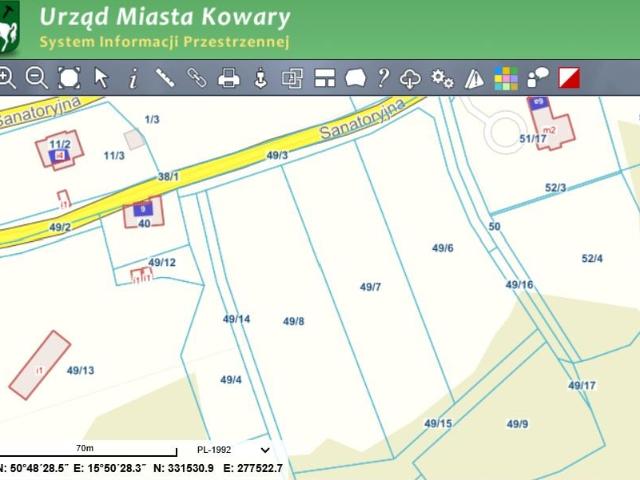Screen dimensions: 640x480
Task: Click parcel 49/7 on the map
Action: tap(370, 287)
